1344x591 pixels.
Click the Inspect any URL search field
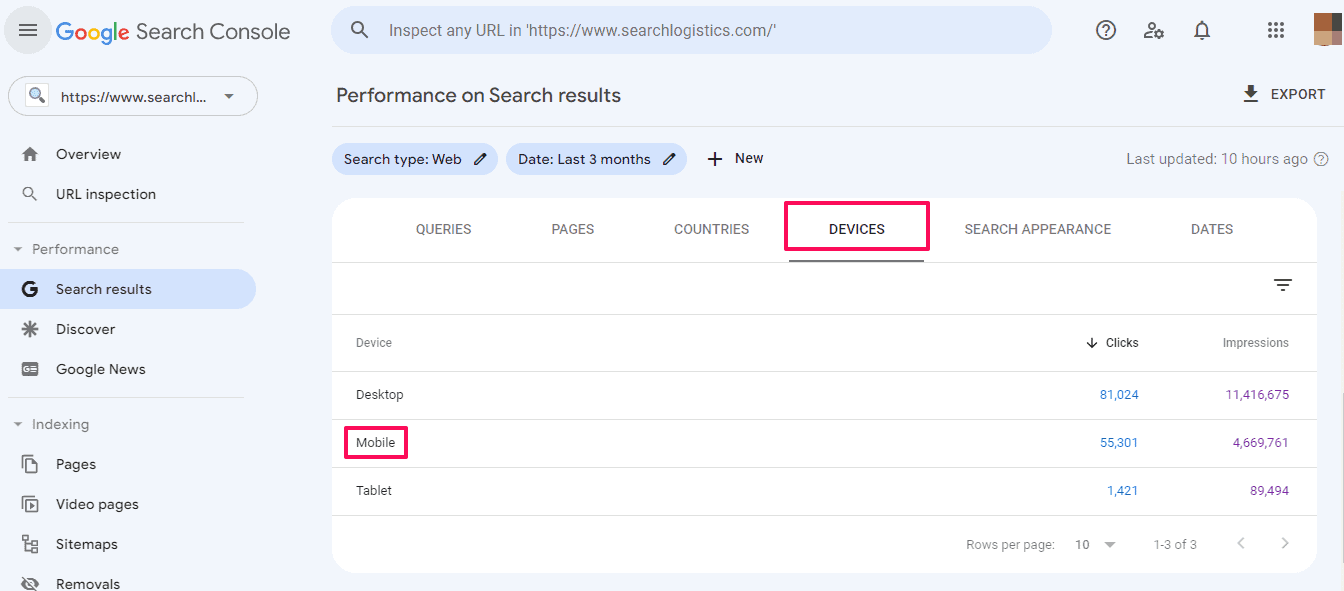coord(691,30)
